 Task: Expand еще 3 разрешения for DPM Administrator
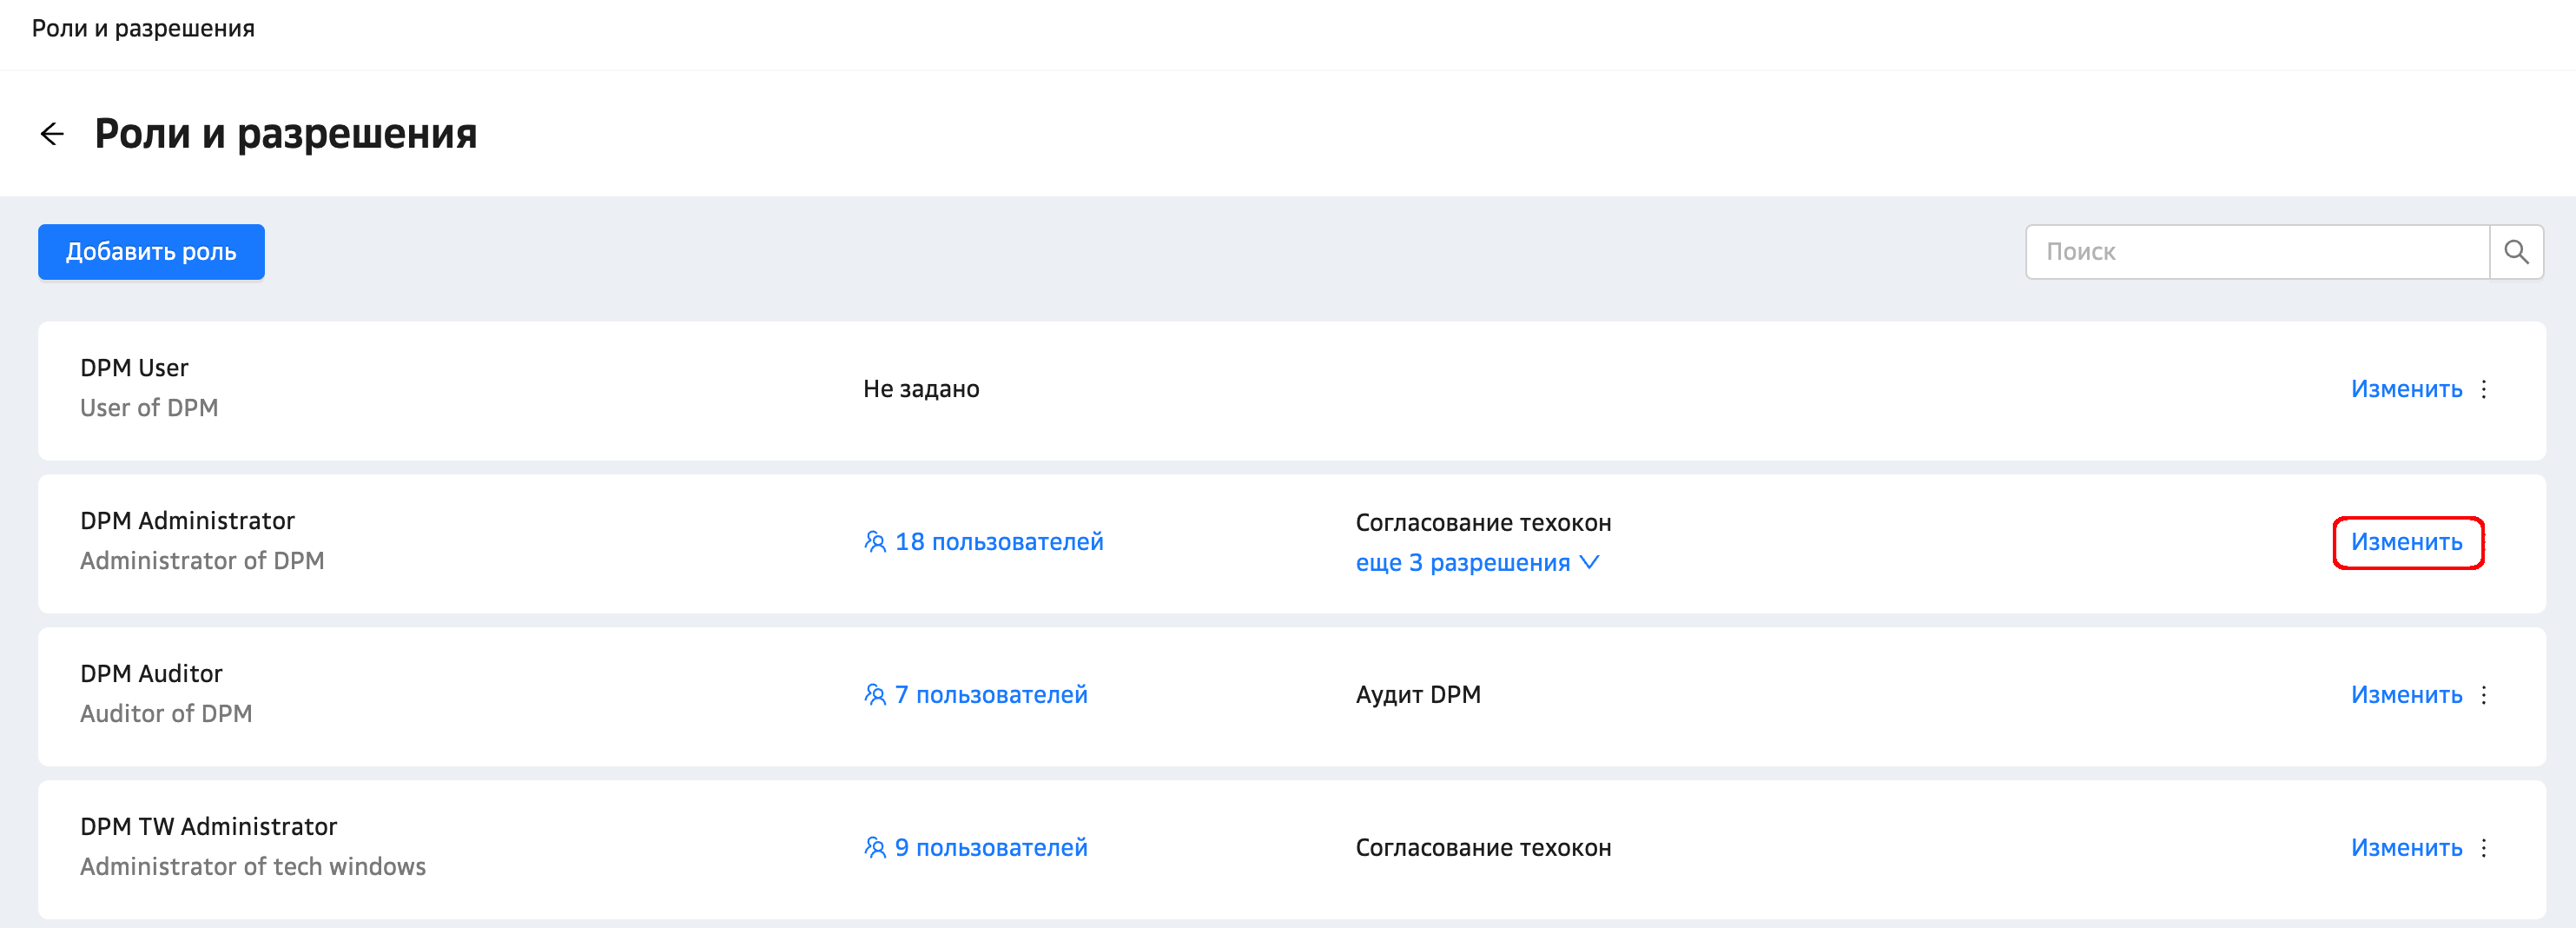click(1476, 563)
